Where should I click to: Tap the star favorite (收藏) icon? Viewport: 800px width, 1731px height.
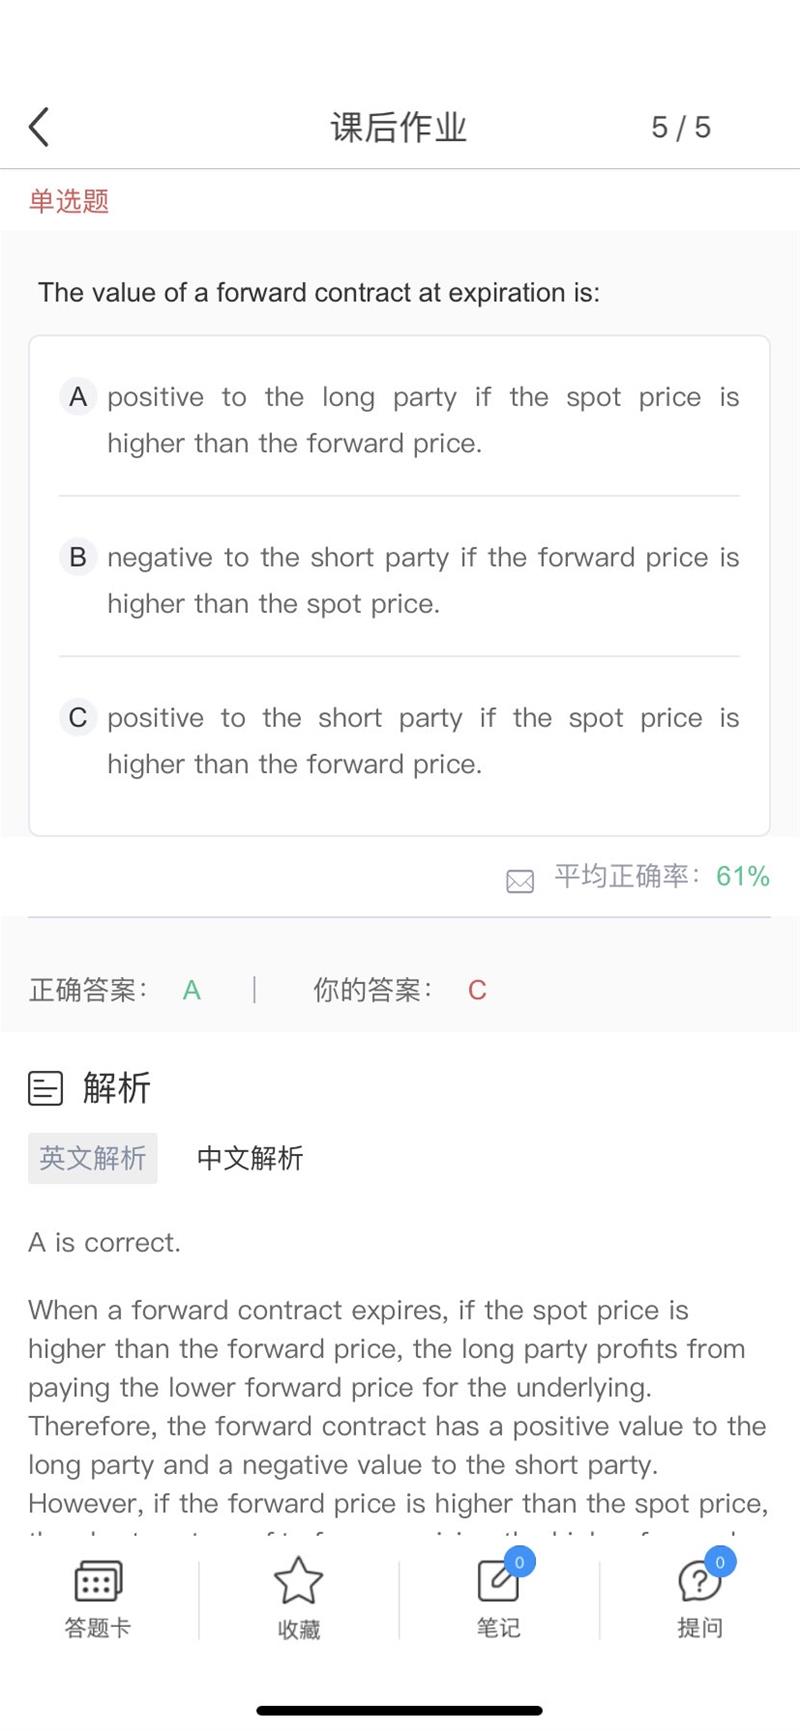pyautogui.click(x=298, y=1582)
